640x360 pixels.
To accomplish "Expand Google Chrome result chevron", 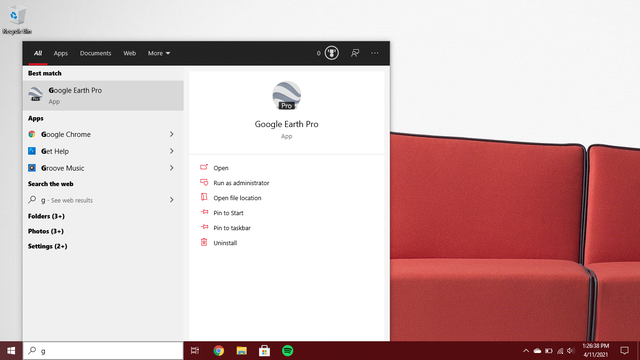I will tap(171, 134).
